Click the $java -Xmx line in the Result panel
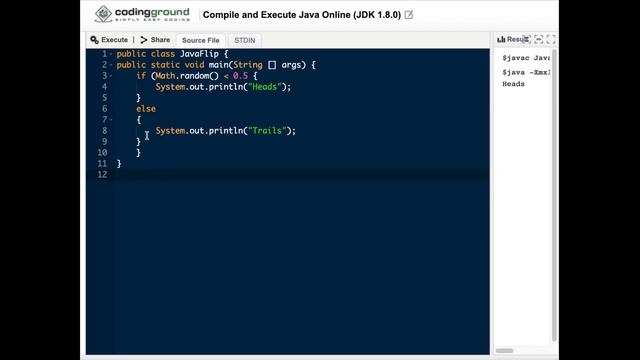The width and height of the screenshot is (640, 360). pyautogui.click(x=526, y=73)
